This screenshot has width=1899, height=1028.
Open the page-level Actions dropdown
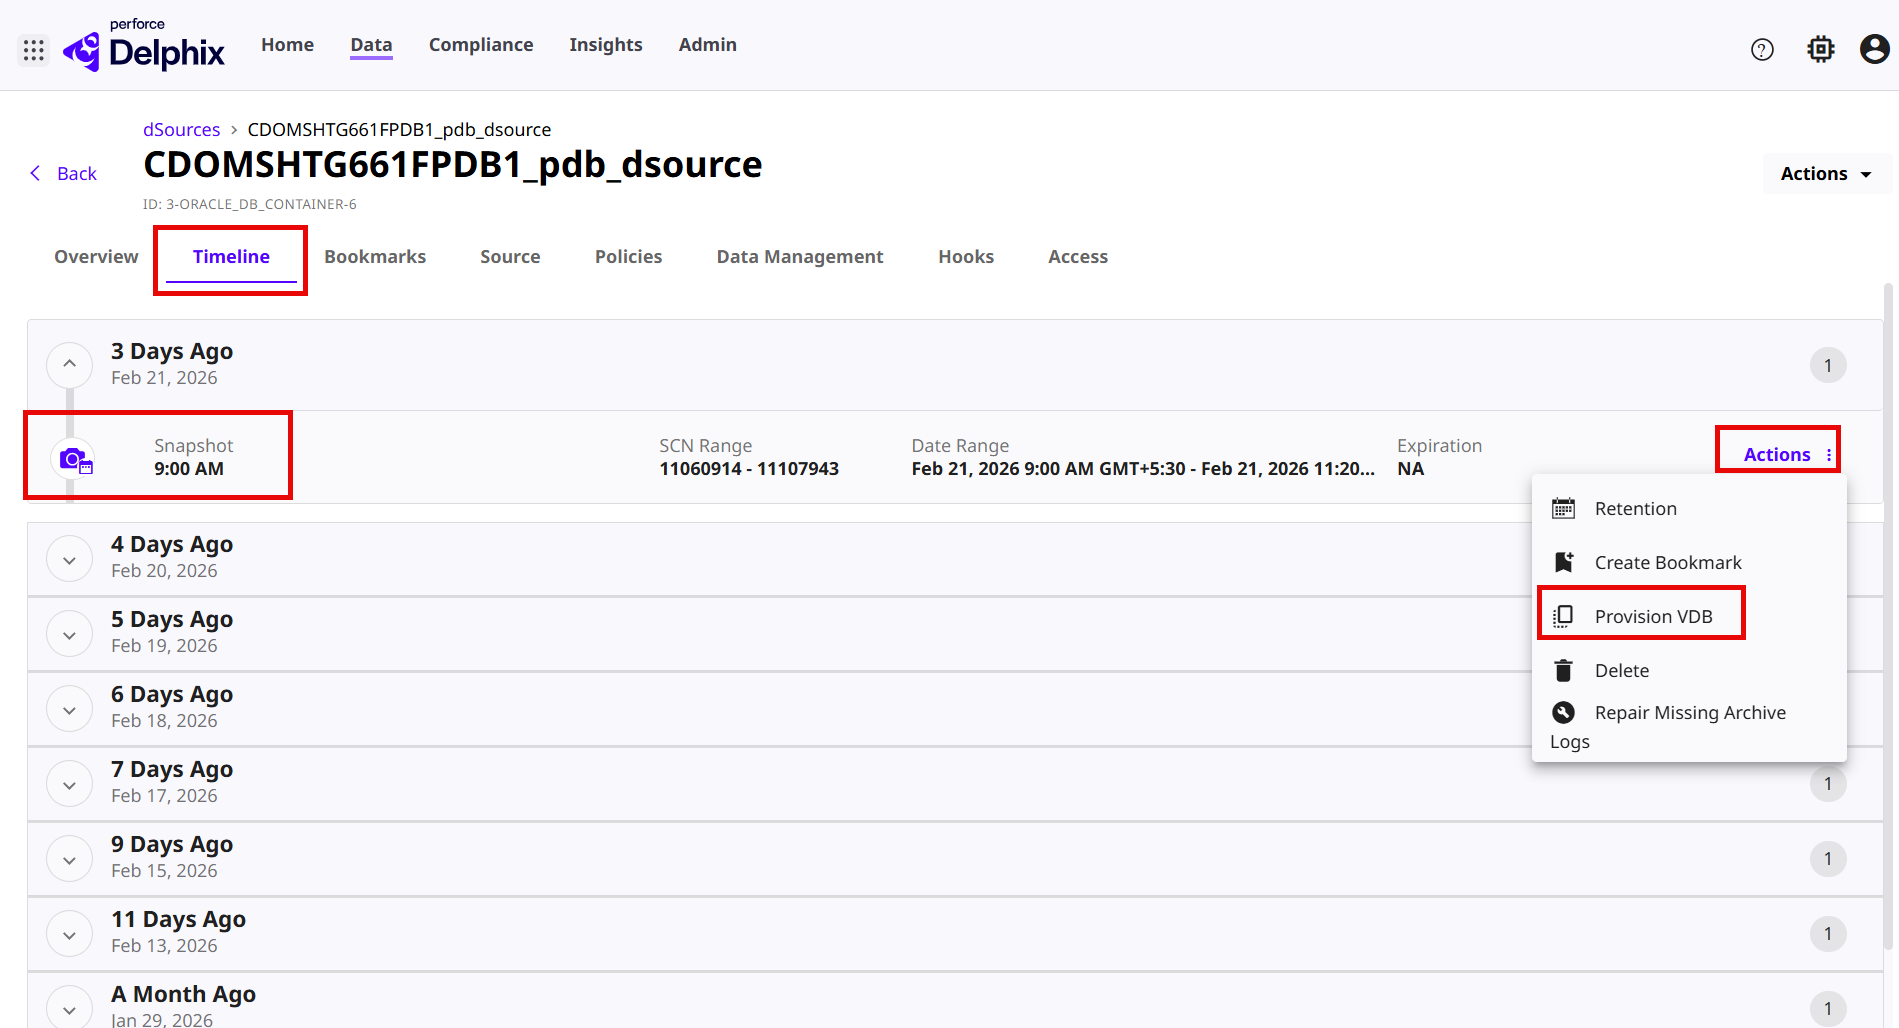click(1826, 173)
